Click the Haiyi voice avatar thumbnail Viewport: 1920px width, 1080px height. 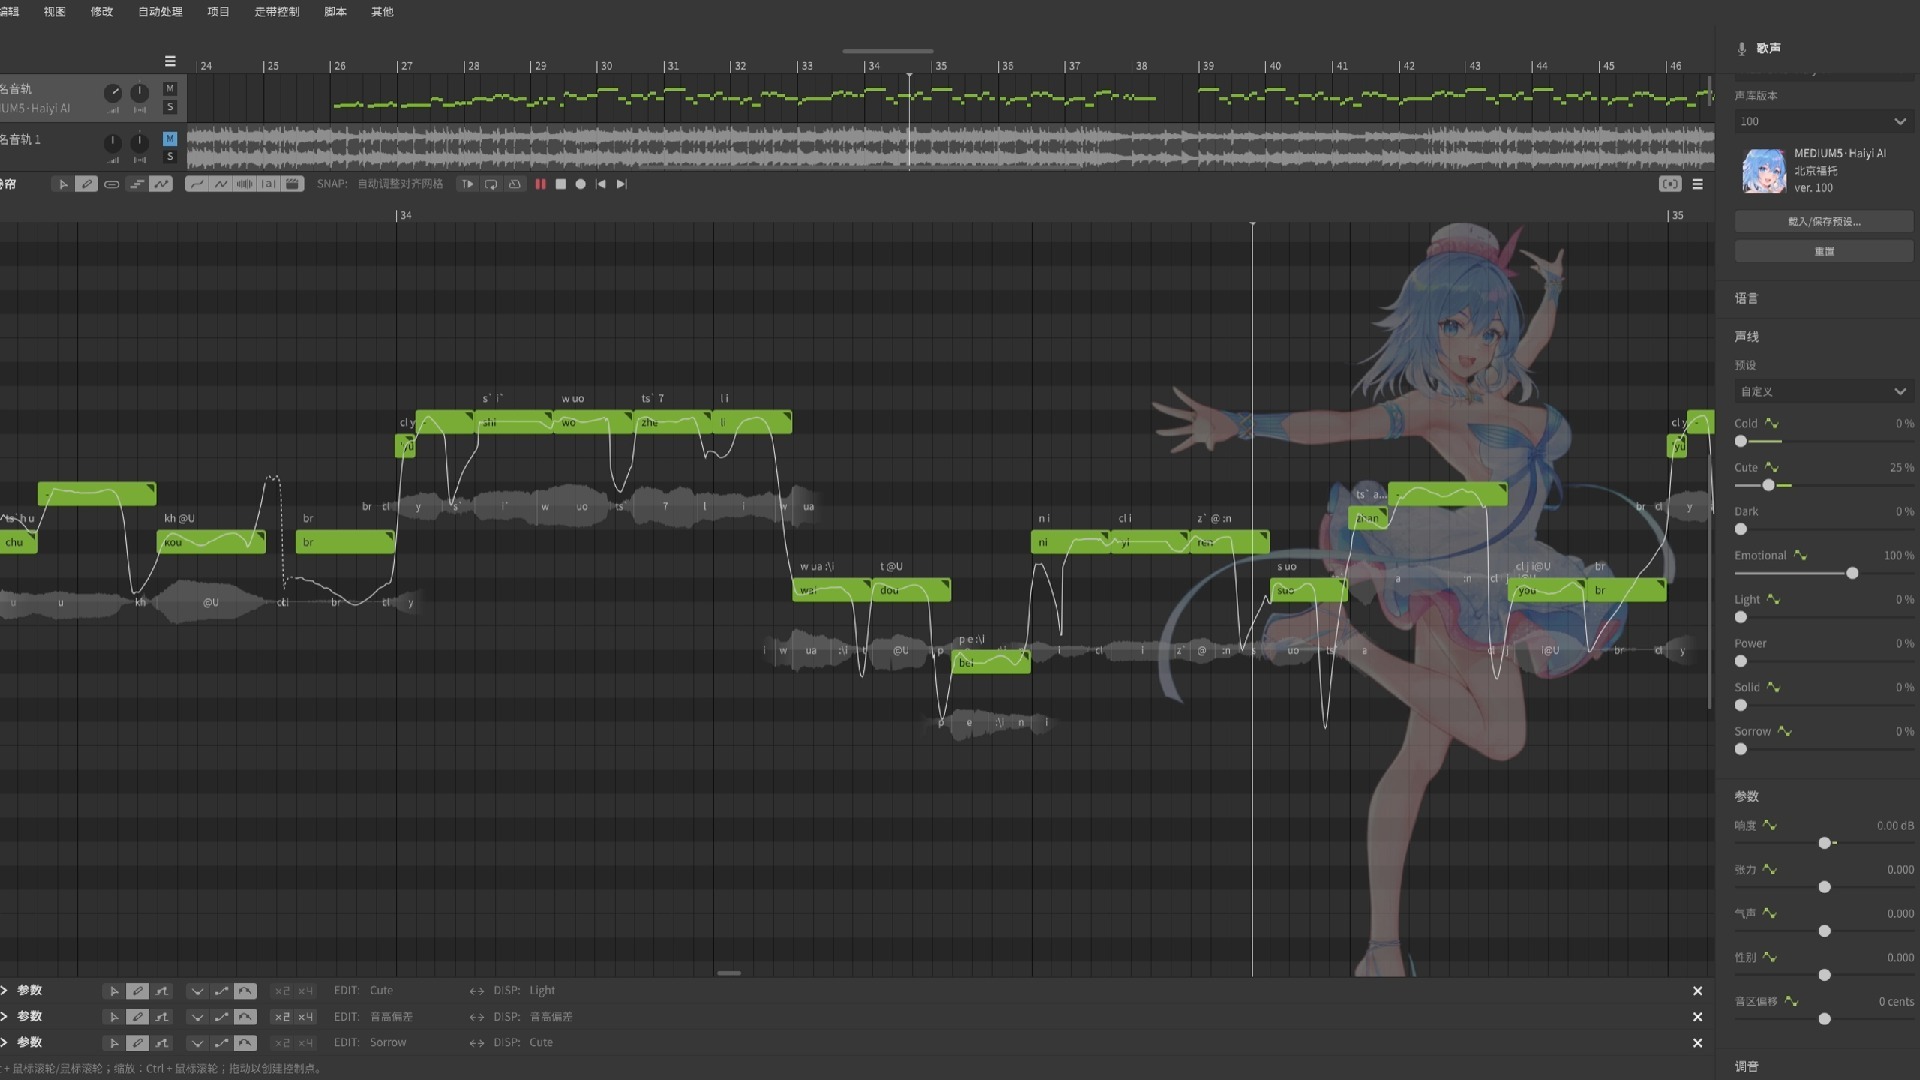coord(1764,171)
